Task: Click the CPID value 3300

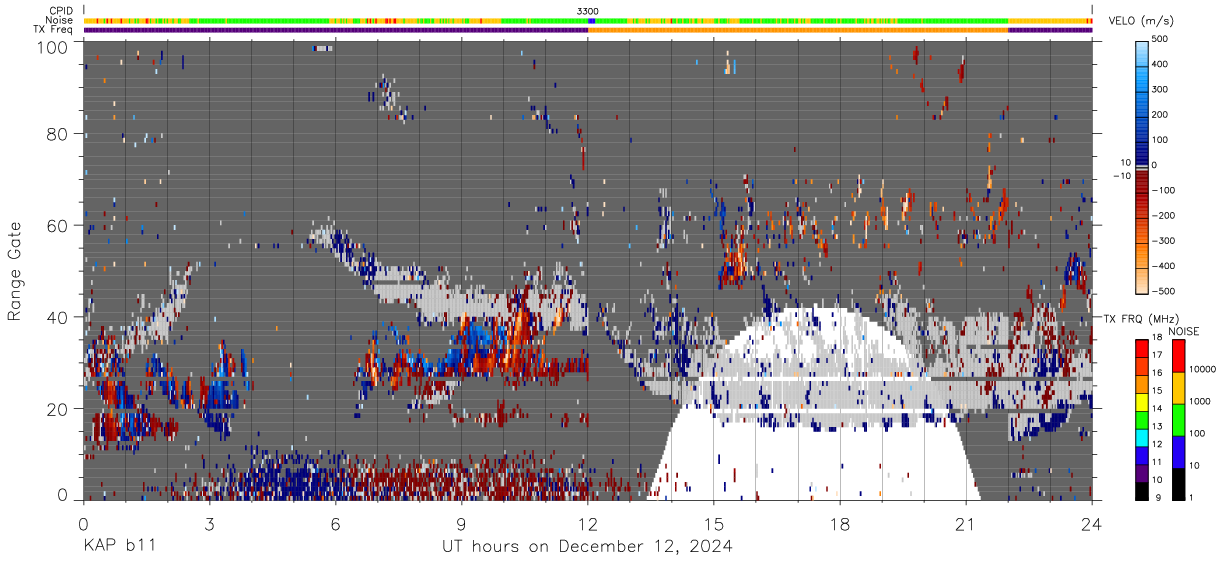Action: tap(588, 10)
